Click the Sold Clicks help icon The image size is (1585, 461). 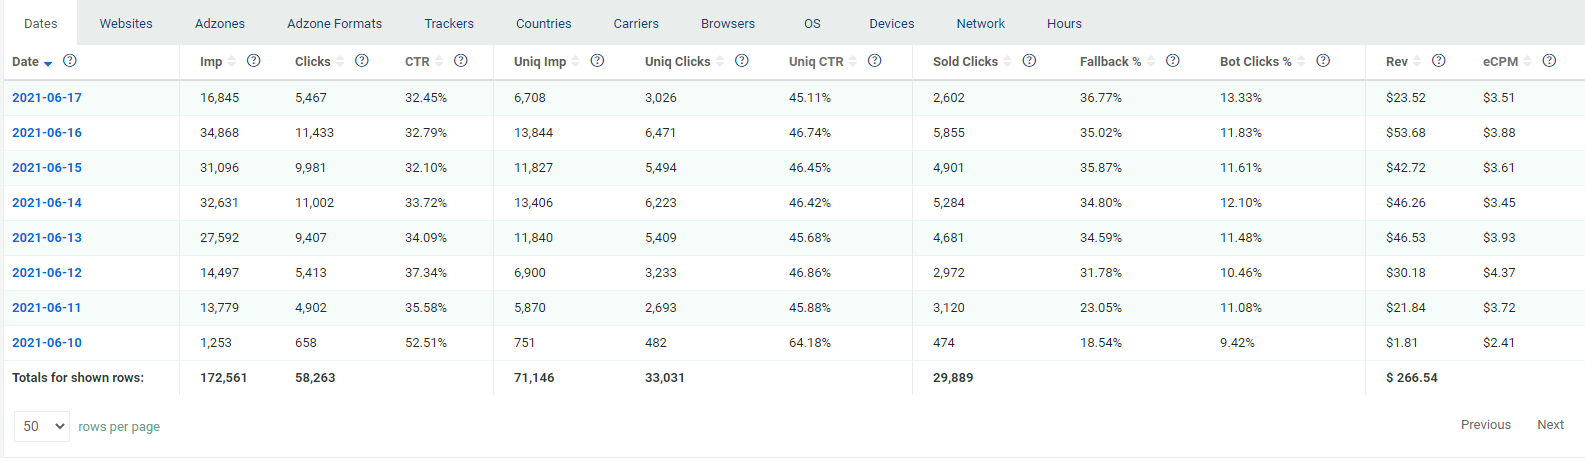[1029, 61]
